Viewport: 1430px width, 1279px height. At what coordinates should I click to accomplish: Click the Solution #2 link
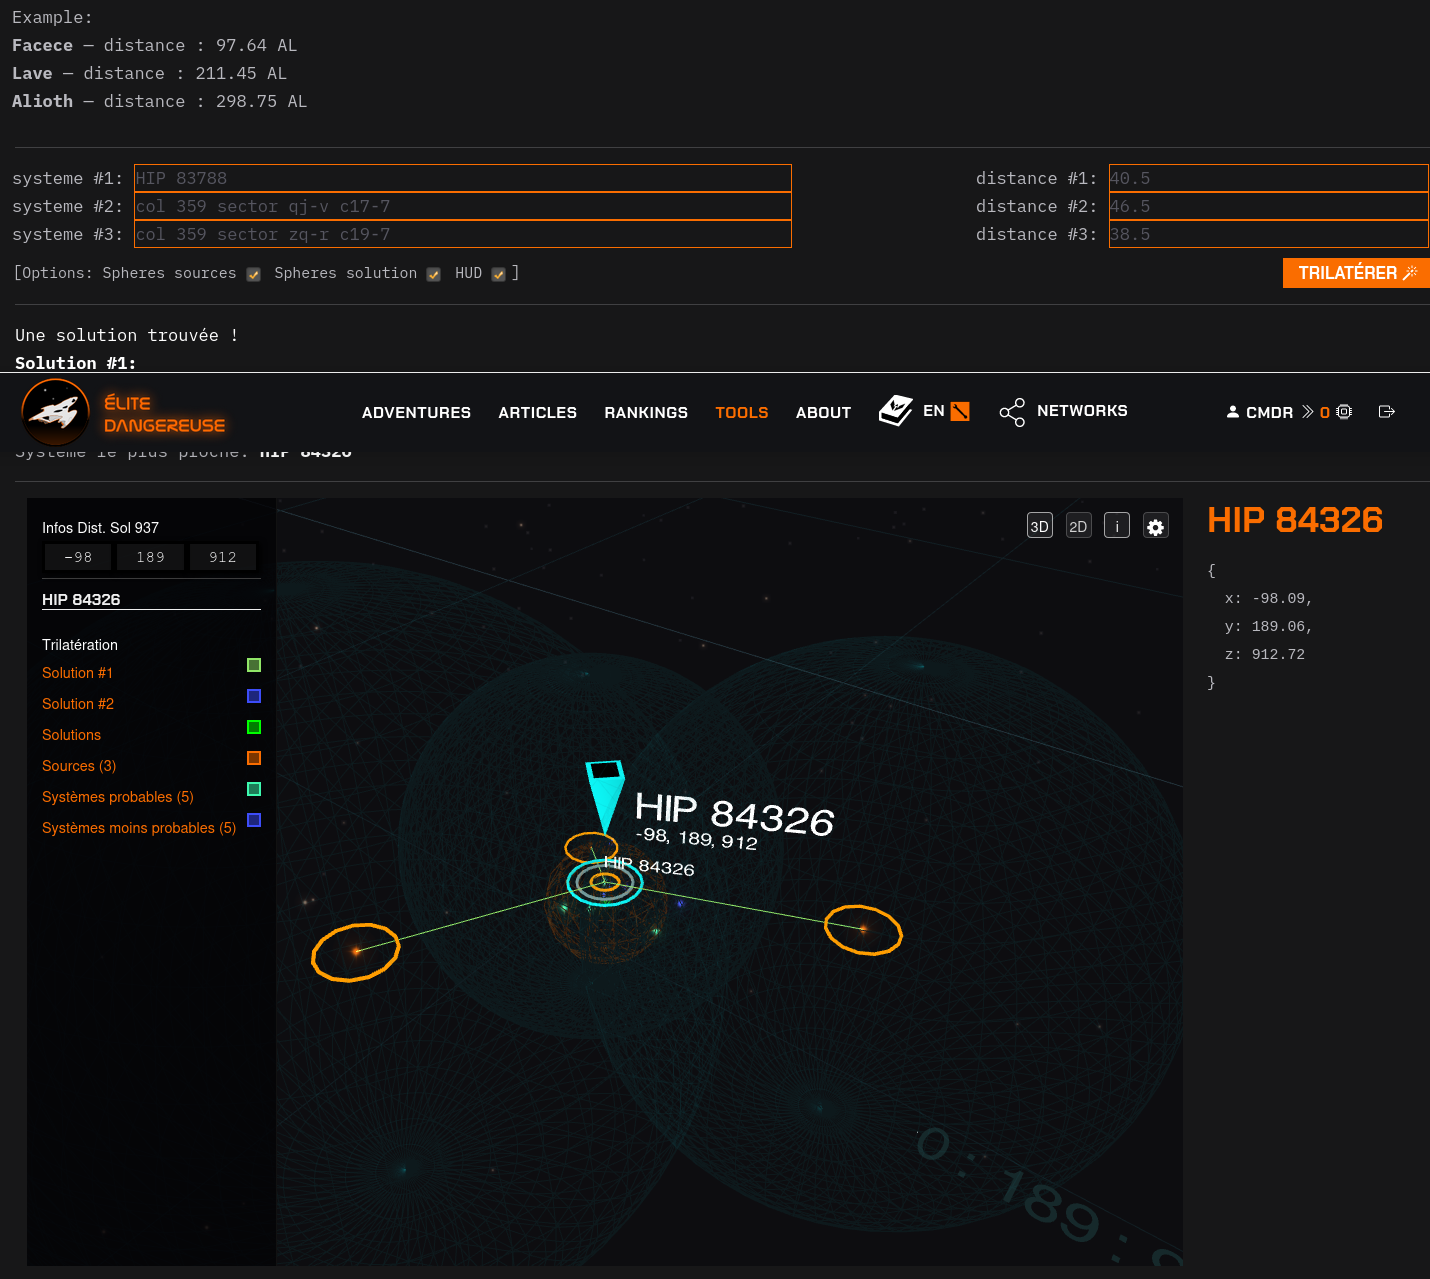(x=78, y=704)
